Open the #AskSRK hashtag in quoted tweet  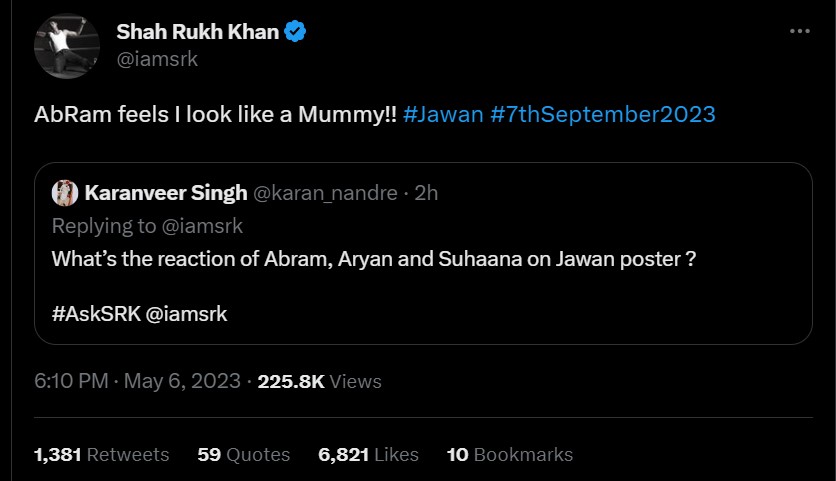[95, 314]
